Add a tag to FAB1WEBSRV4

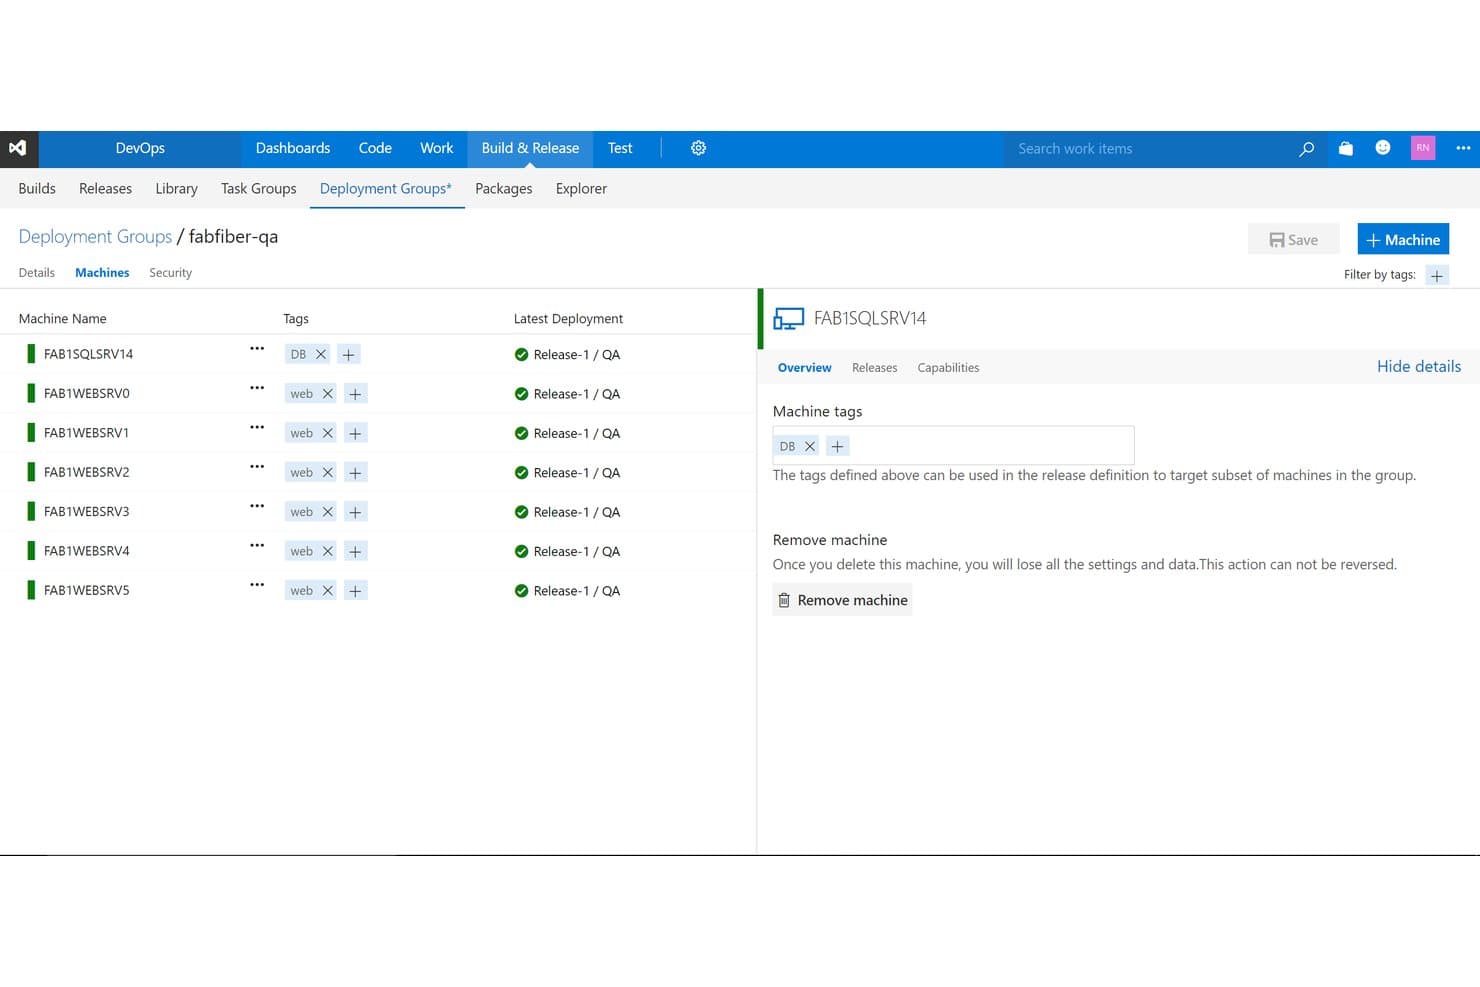pyautogui.click(x=355, y=551)
